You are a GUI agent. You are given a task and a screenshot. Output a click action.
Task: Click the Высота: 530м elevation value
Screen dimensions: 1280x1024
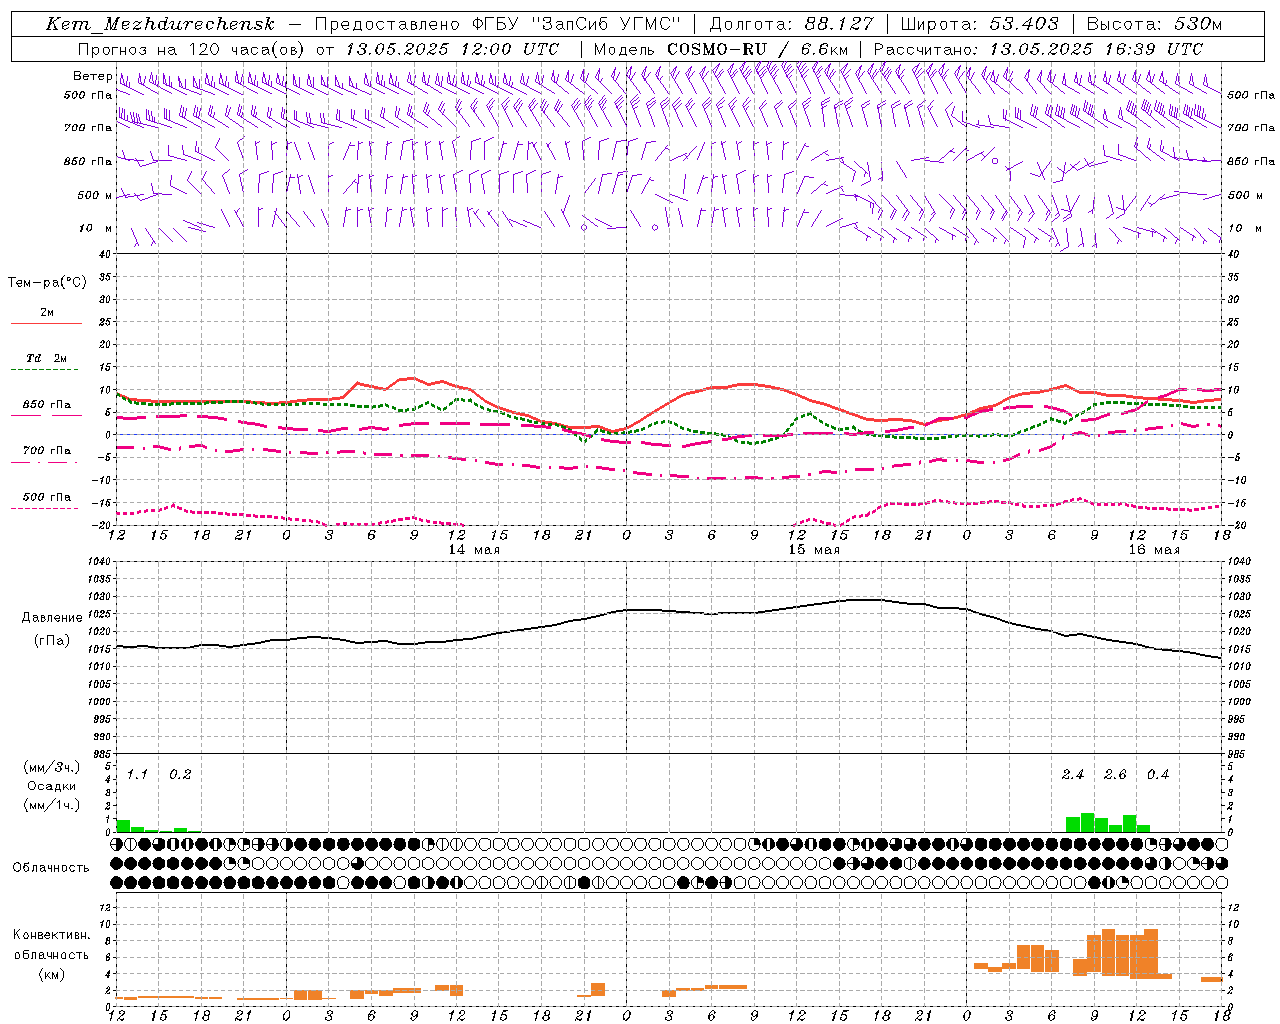[x=1154, y=24]
